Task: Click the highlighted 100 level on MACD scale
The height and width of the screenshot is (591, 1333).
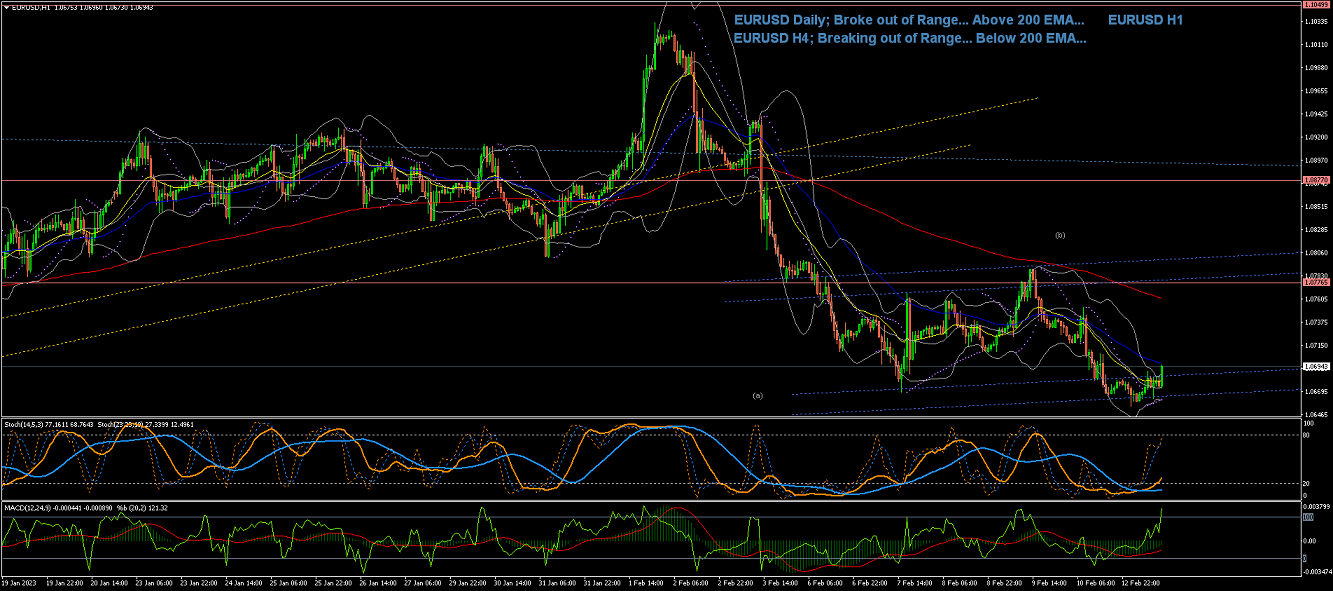Action: 1308,516
